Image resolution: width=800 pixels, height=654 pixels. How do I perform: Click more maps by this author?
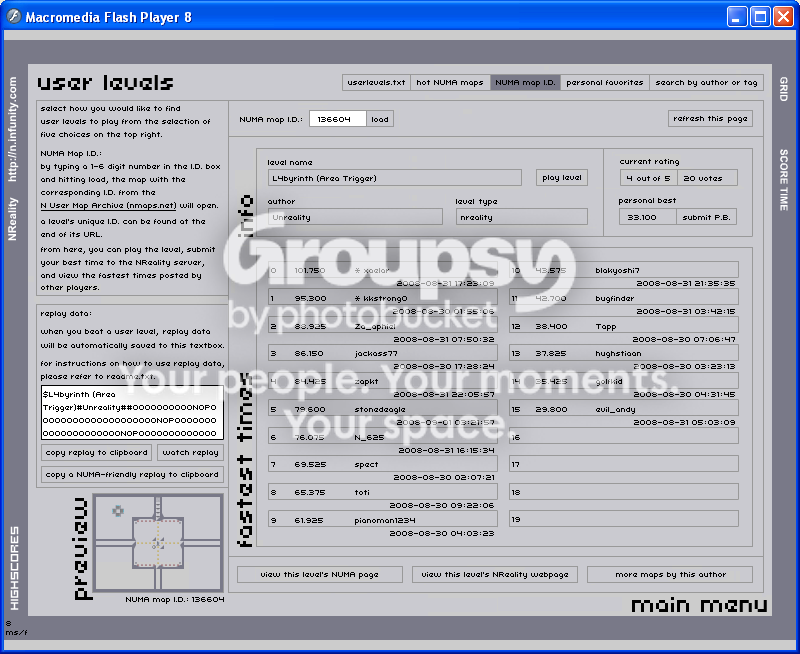click(670, 574)
